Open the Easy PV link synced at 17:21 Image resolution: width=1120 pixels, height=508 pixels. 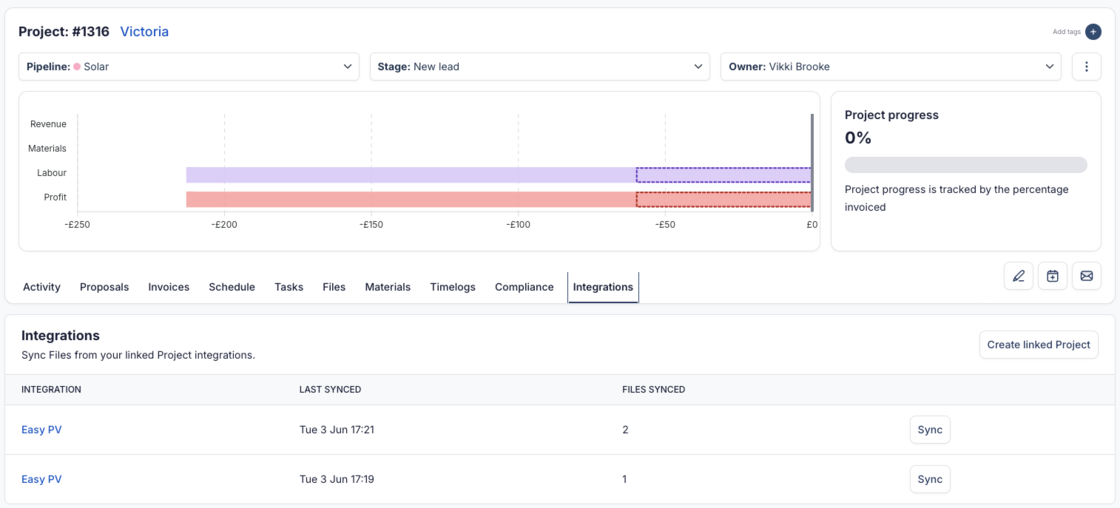pos(41,430)
